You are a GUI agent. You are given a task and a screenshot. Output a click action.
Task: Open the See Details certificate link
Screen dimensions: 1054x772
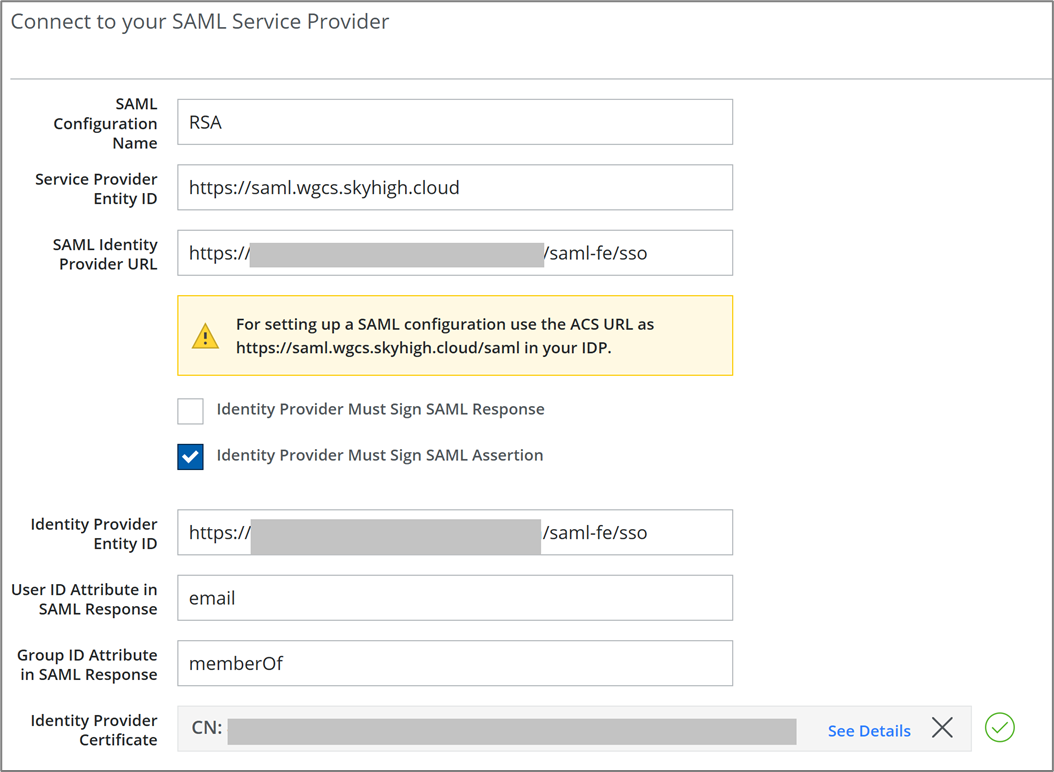[868, 731]
